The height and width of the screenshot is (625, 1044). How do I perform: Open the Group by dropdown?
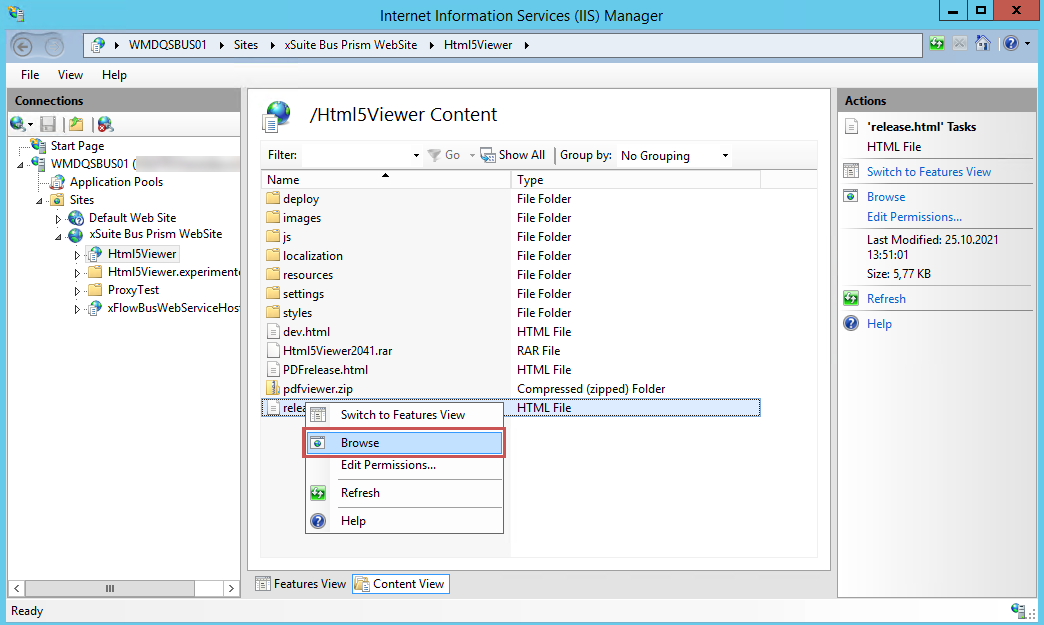[x=674, y=156]
